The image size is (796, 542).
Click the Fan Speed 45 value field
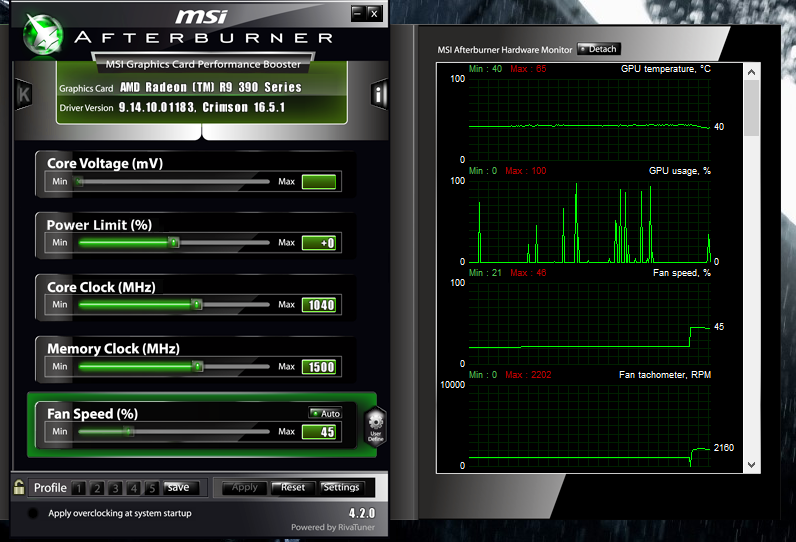tap(319, 432)
